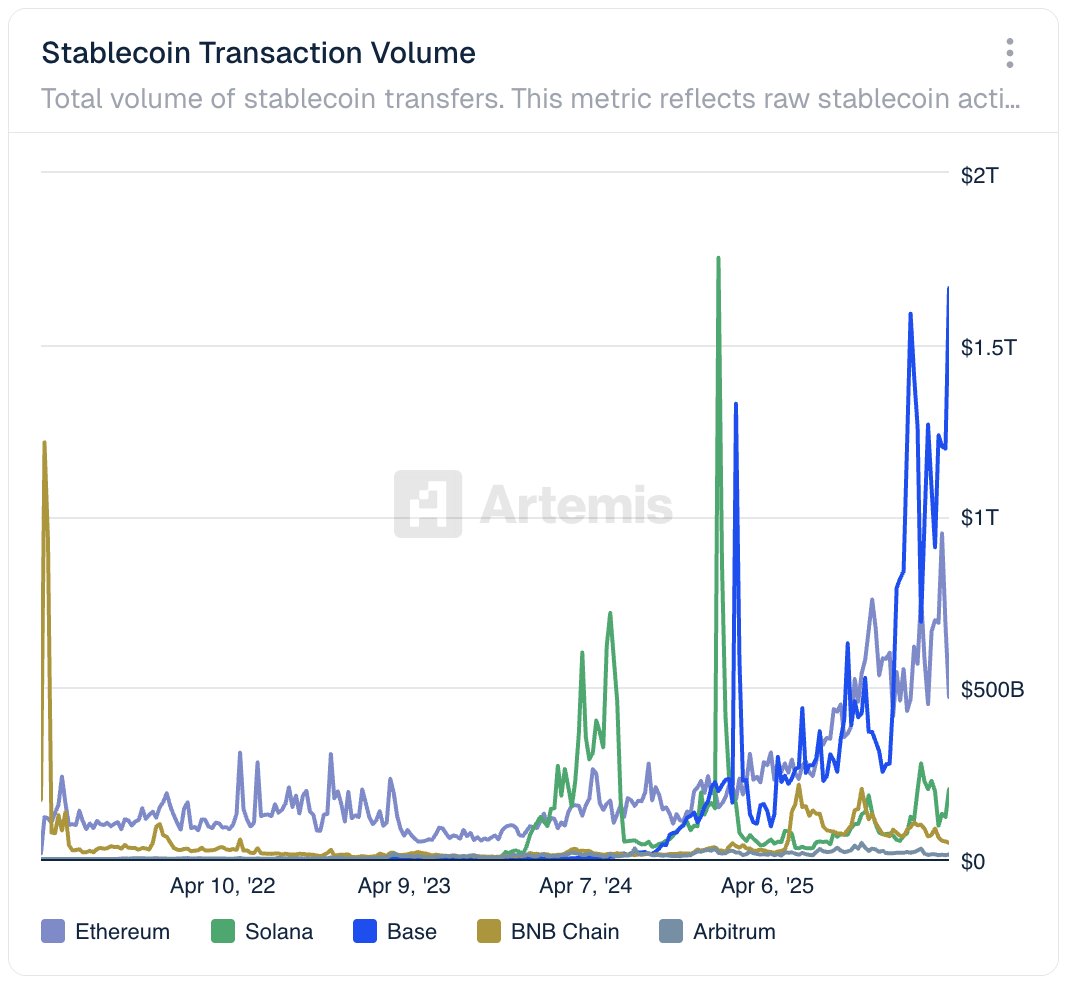1066x984 pixels.
Task: Click the Artemis watermark text
Action: [576, 505]
